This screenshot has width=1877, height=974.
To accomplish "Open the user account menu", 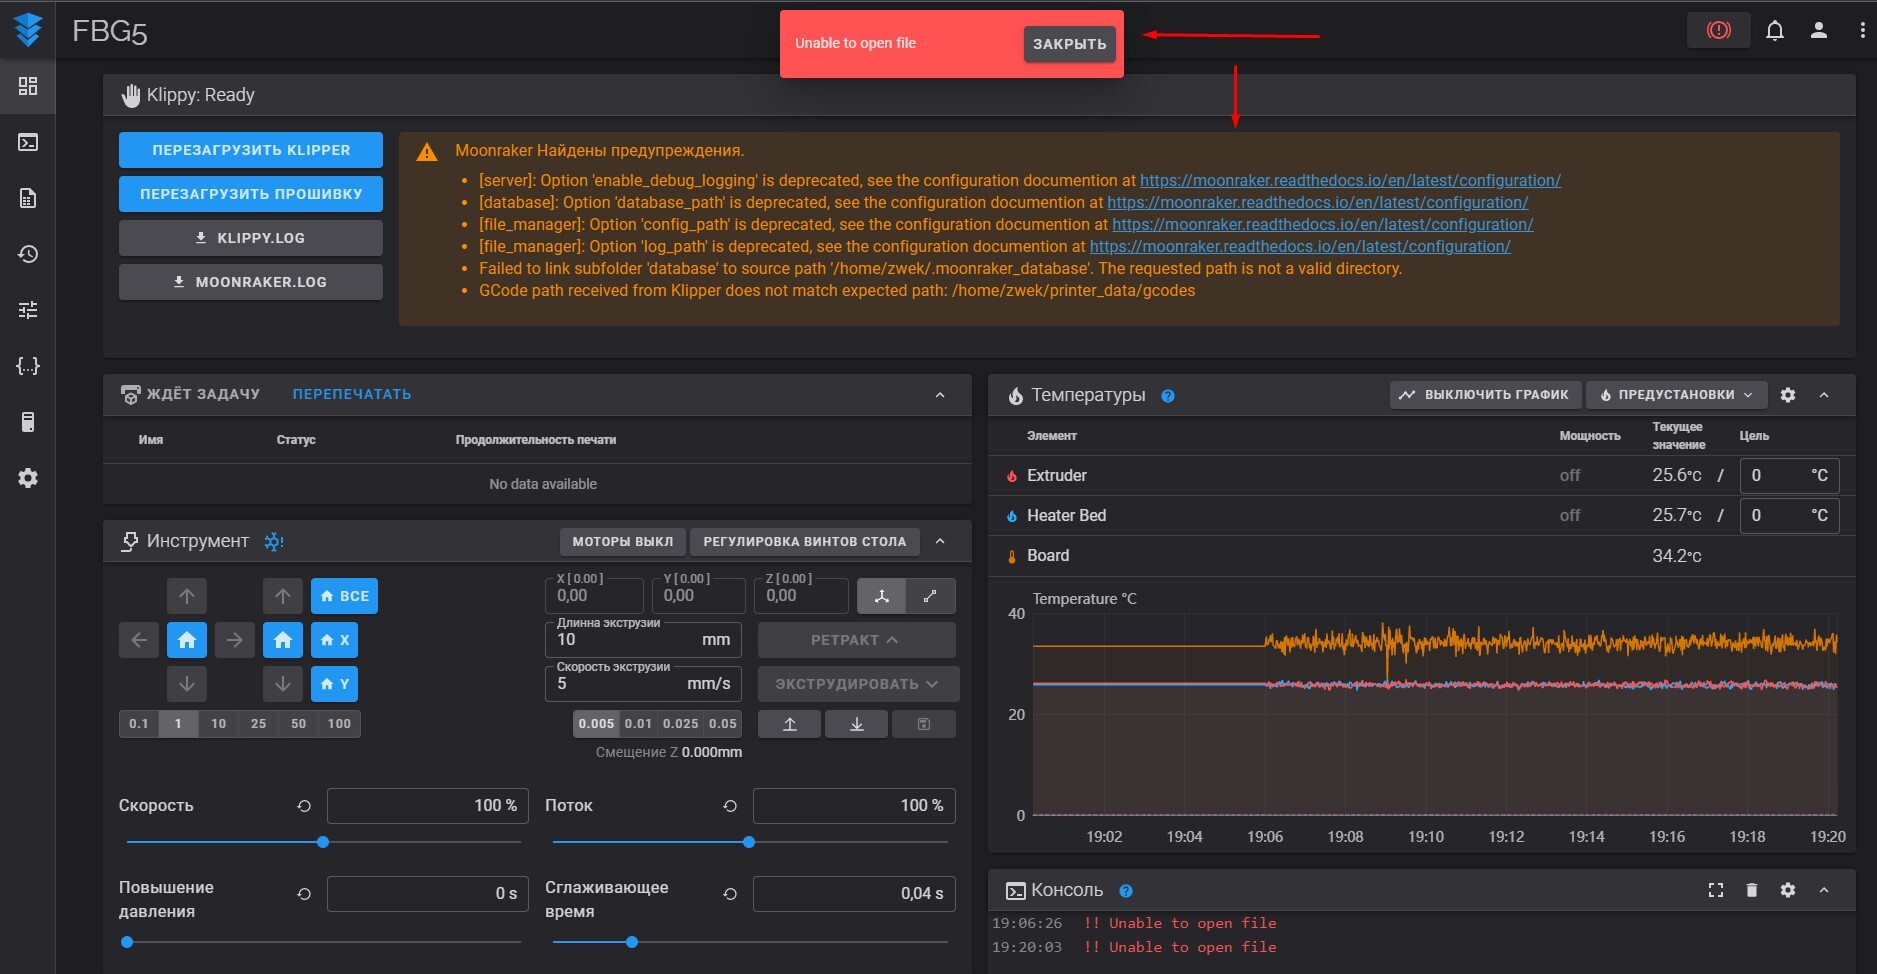I will pyautogui.click(x=1819, y=31).
